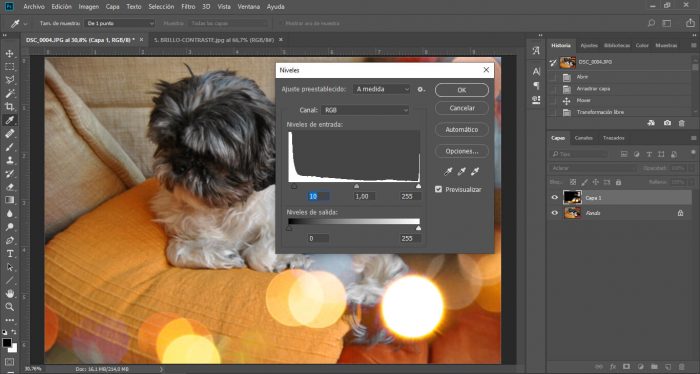Viewport: 700px width, 374px height.
Task: Create a new group with folder icon
Action: point(654,367)
